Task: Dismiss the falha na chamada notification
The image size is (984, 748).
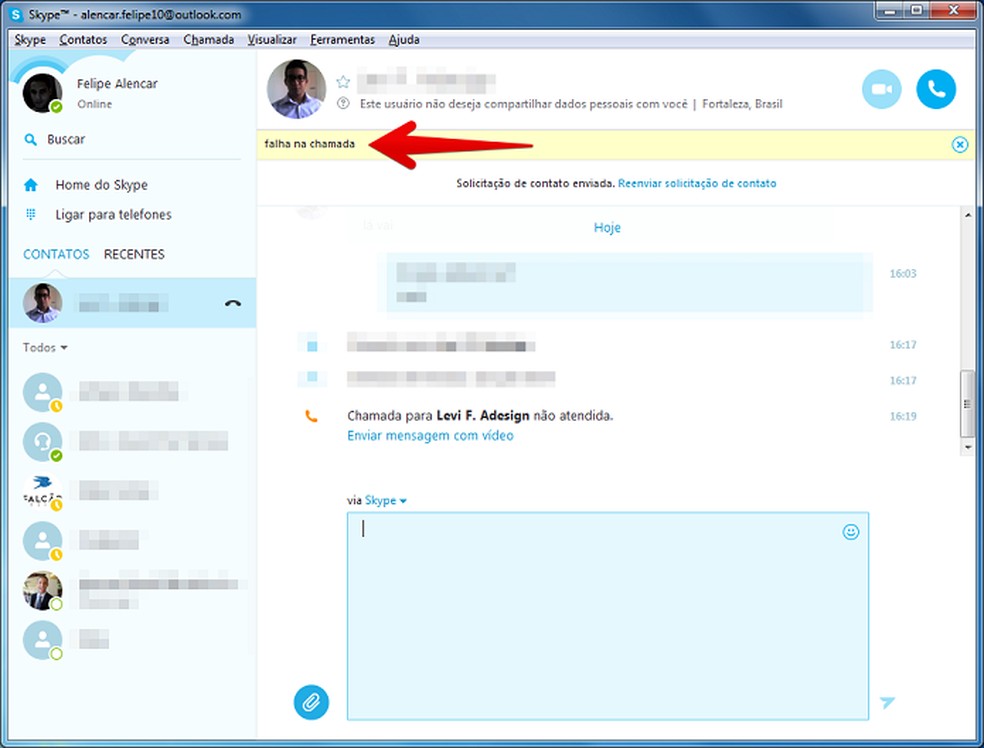Action: point(960,145)
